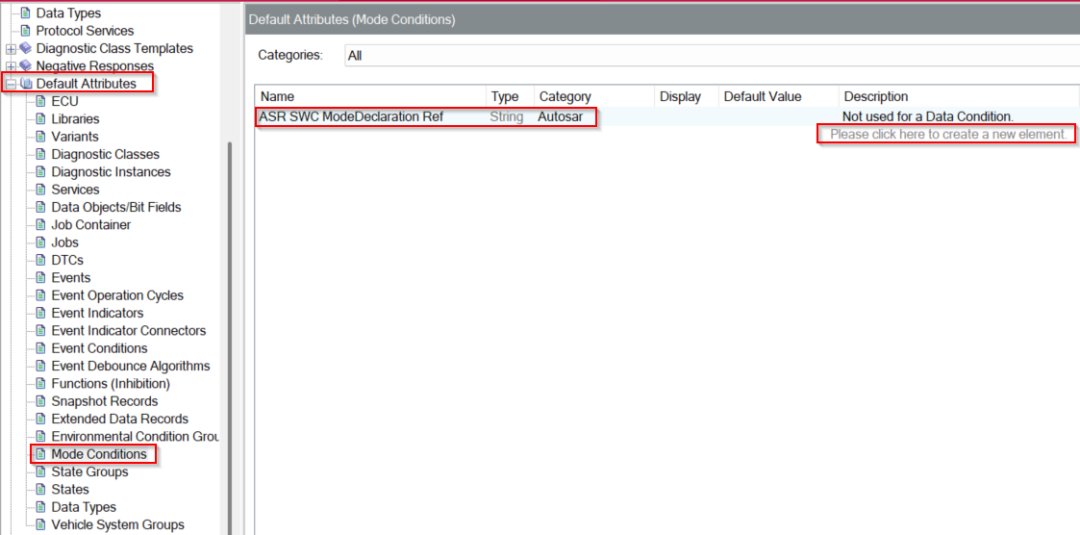Click the Job Container document icon
The height and width of the screenshot is (535, 1080).
[x=41, y=225]
